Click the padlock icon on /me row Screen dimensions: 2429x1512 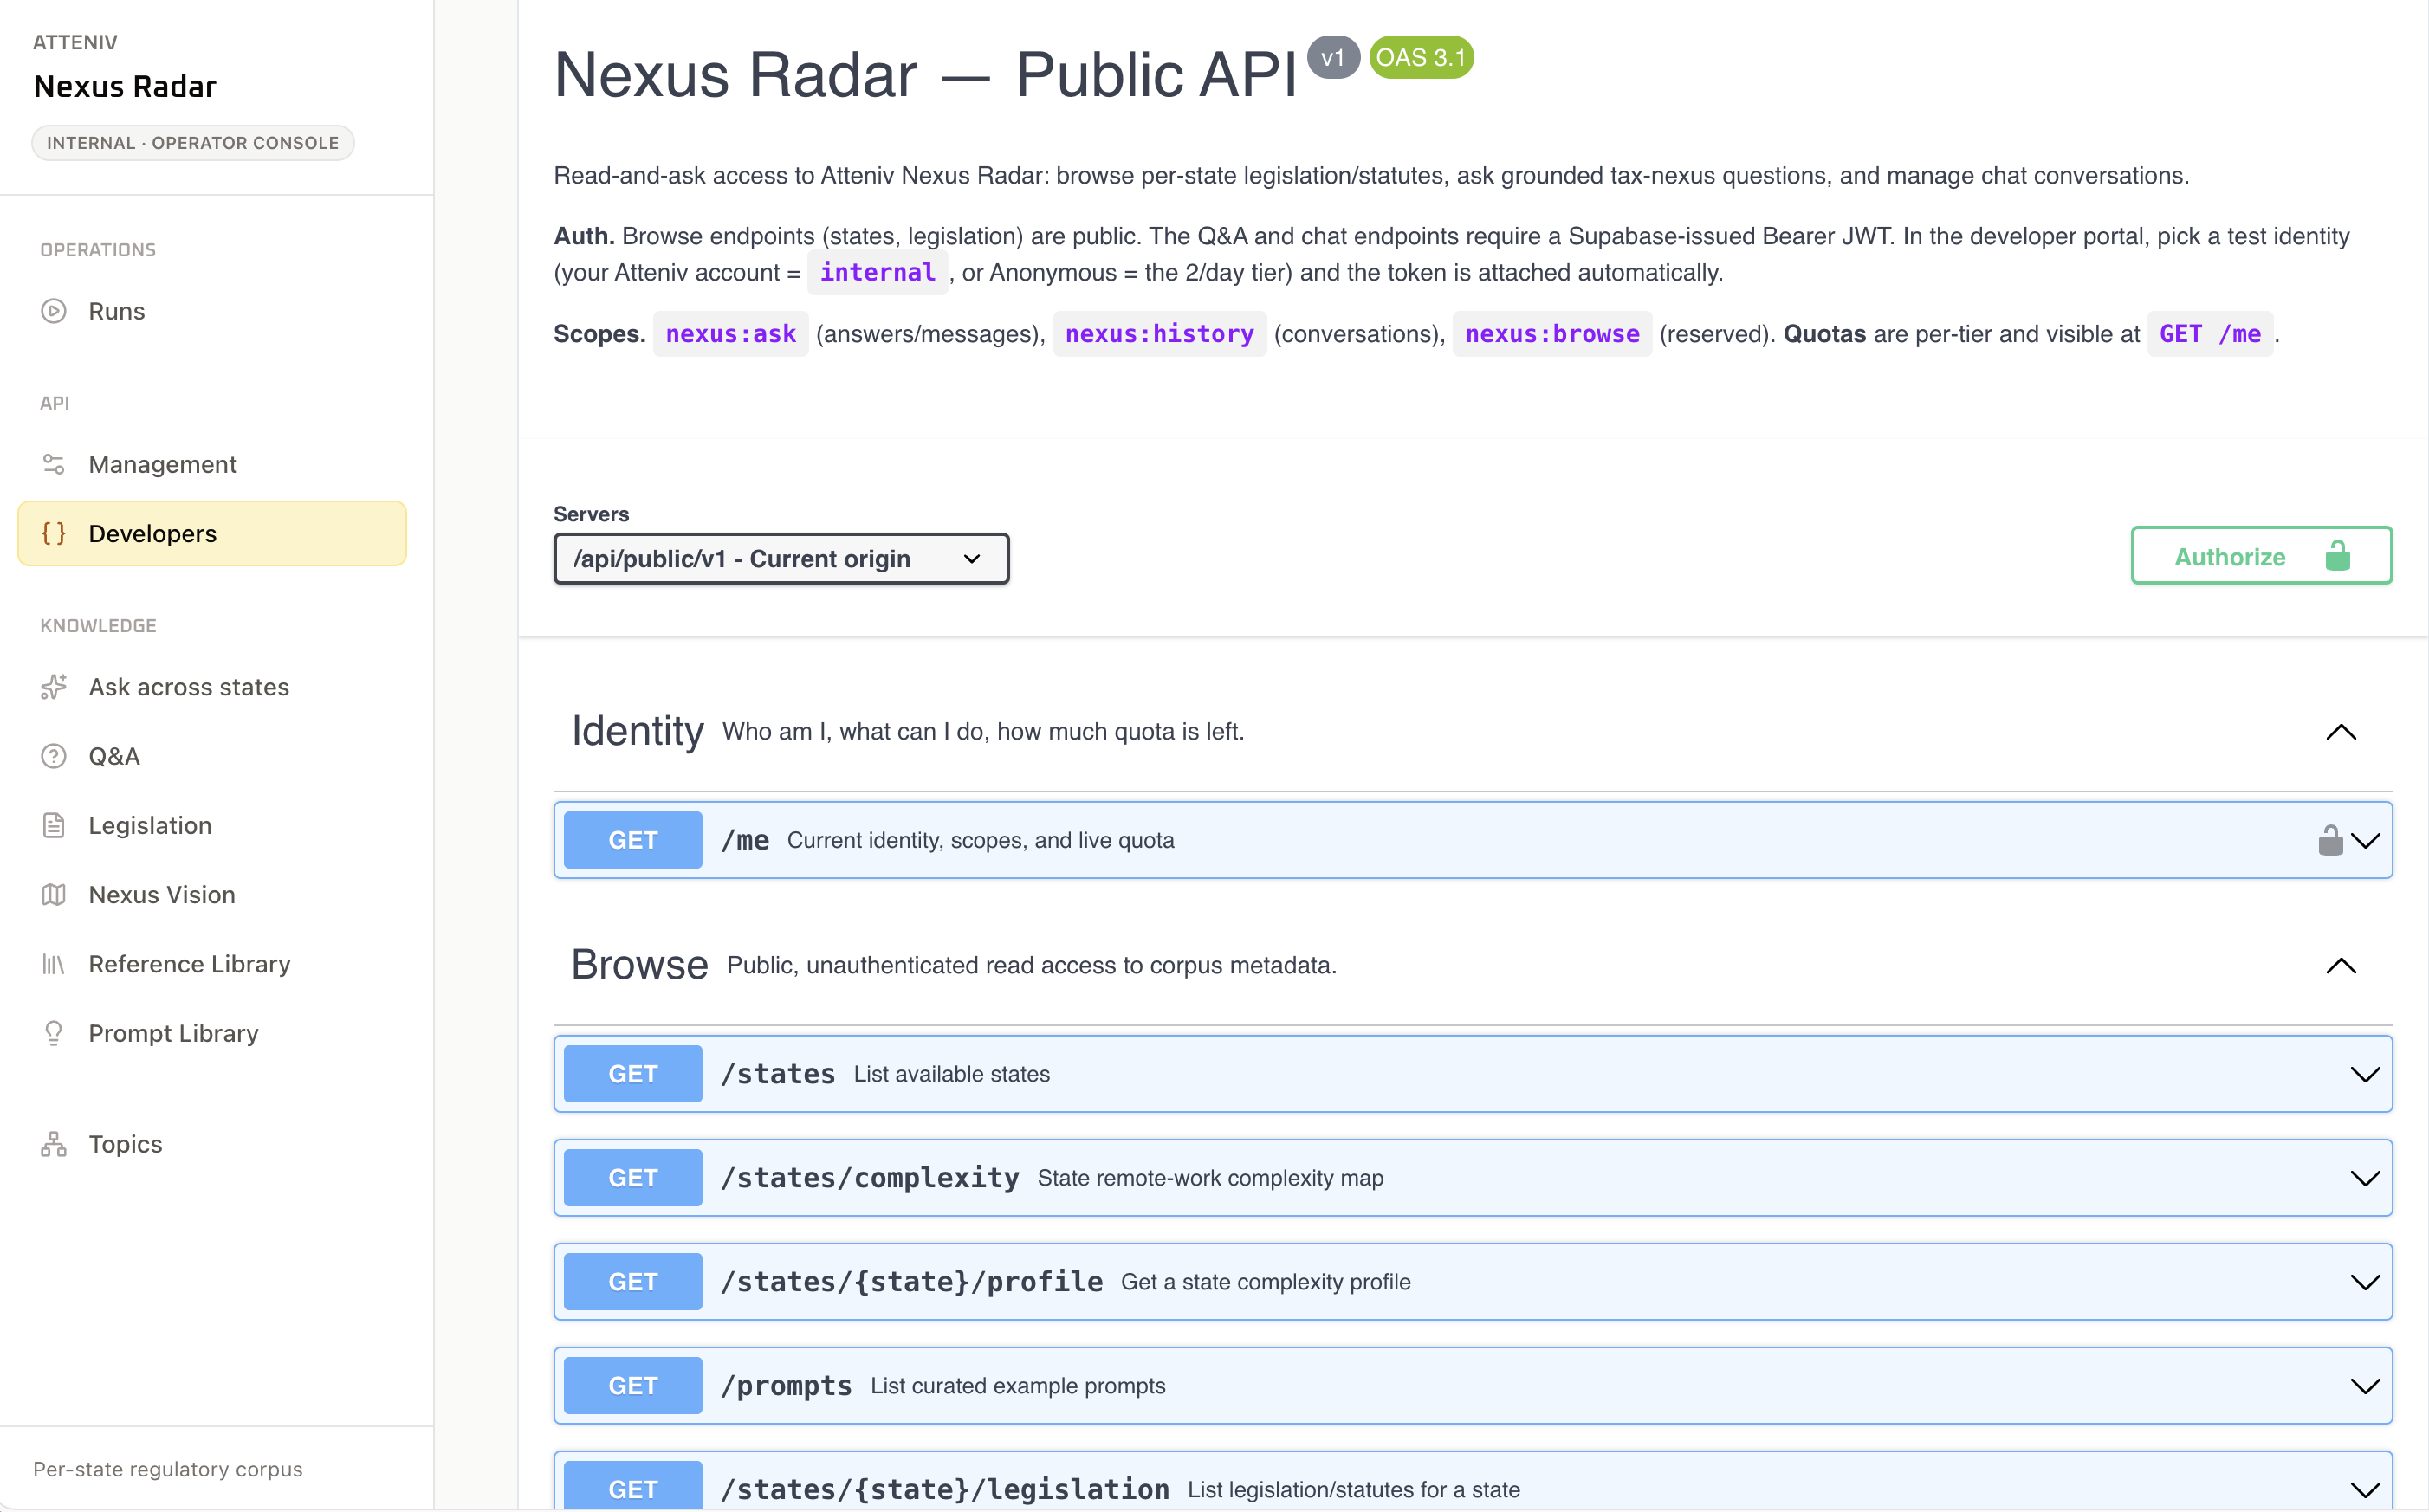(2330, 840)
